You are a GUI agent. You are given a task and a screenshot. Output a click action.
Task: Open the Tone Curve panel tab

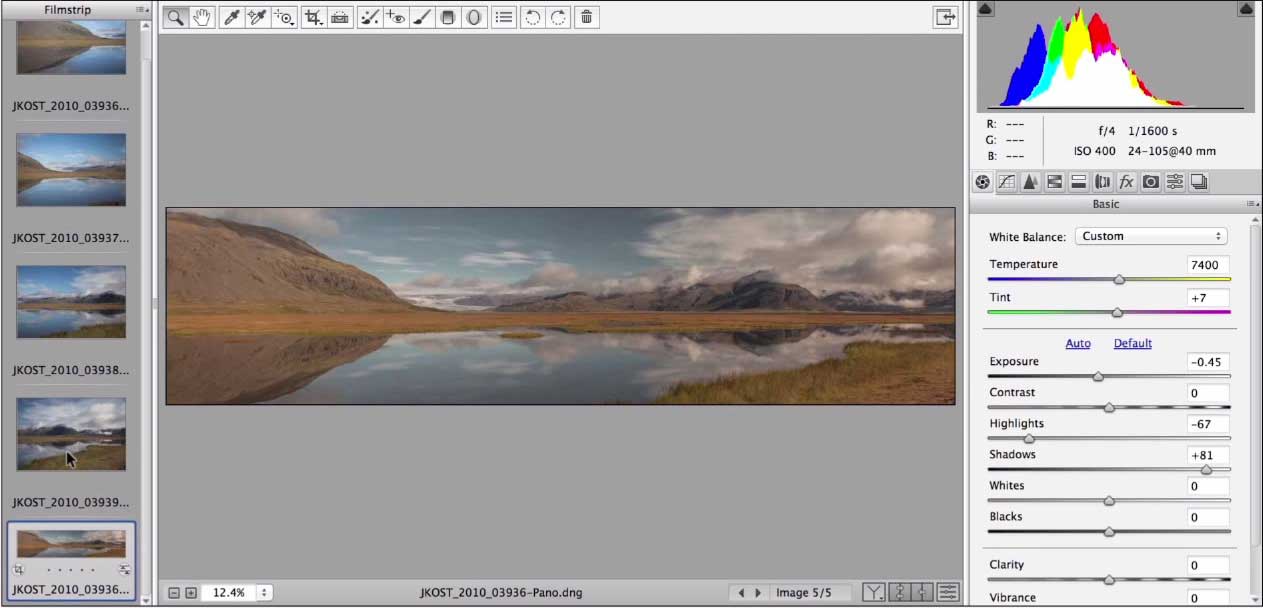[x=1006, y=182]
